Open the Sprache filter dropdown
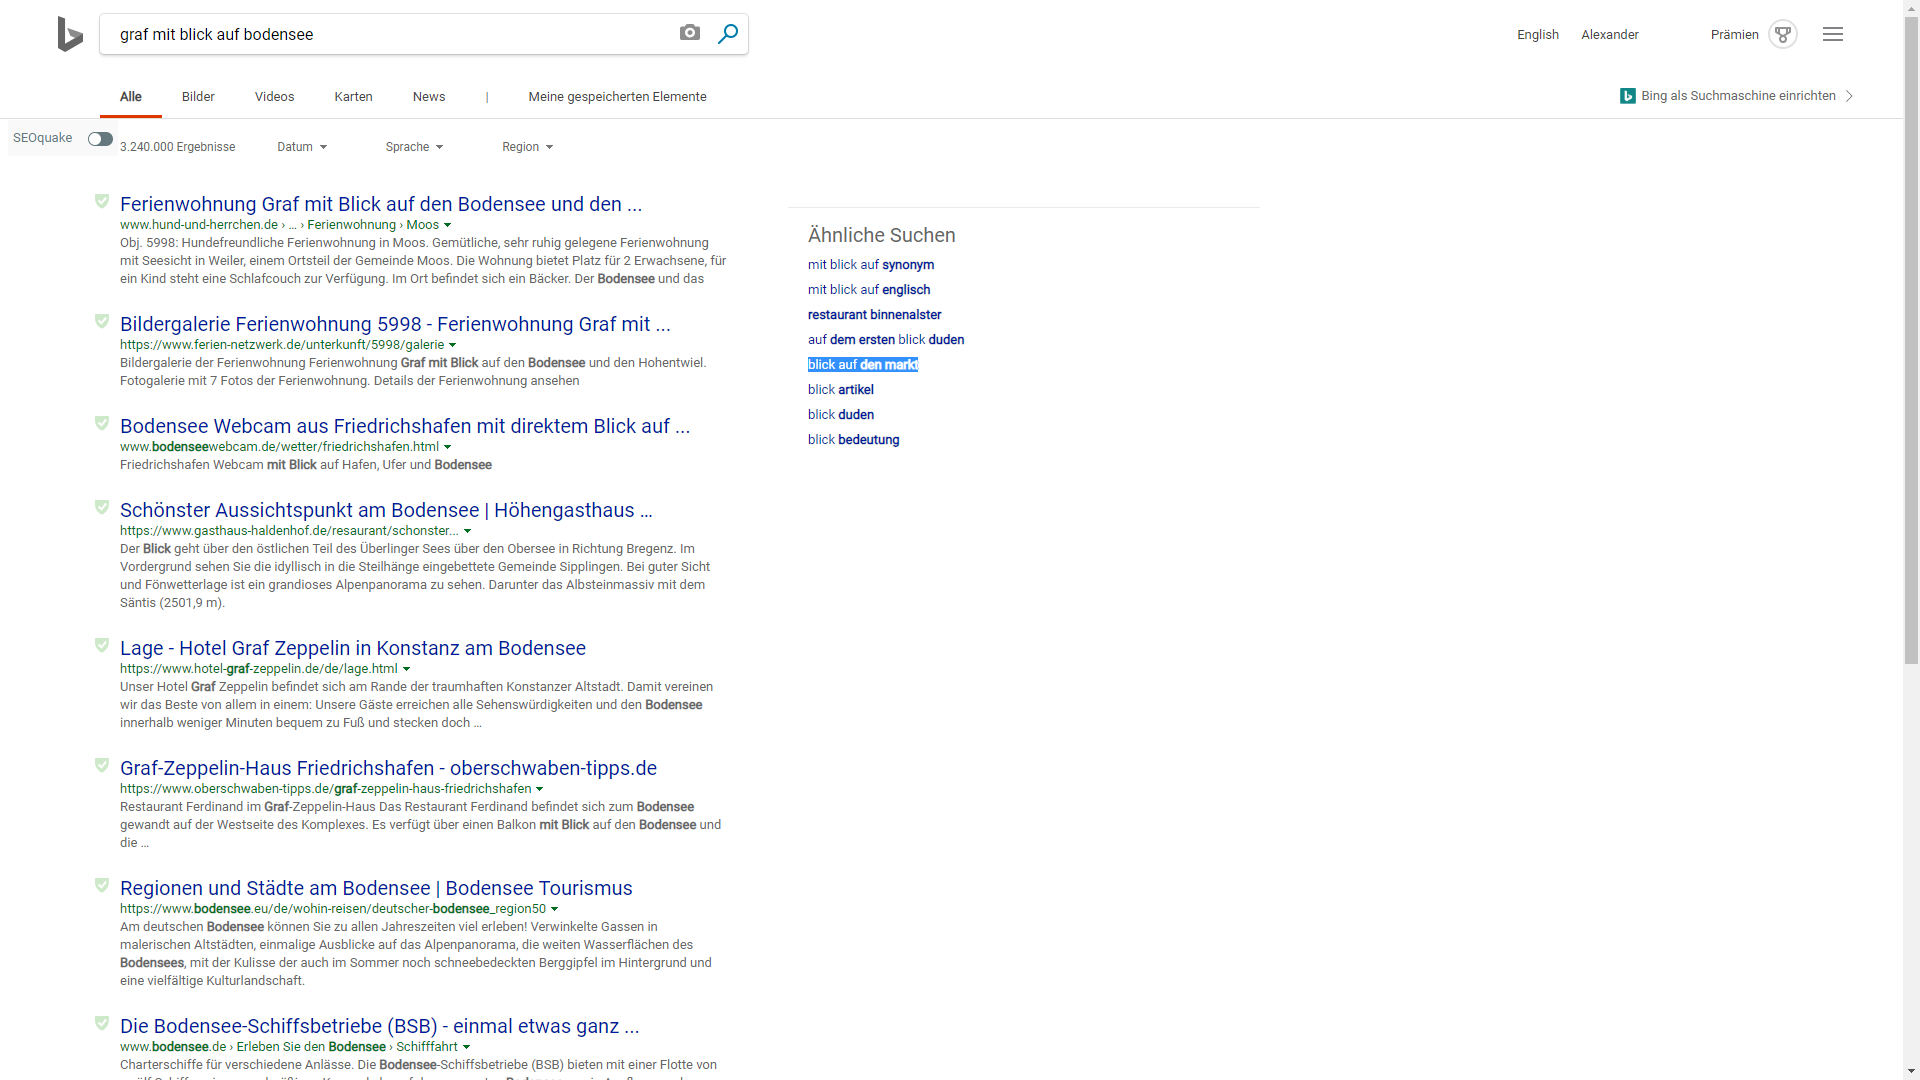1920x1080 pixels. pyautogui.click(x=414, y=147)
